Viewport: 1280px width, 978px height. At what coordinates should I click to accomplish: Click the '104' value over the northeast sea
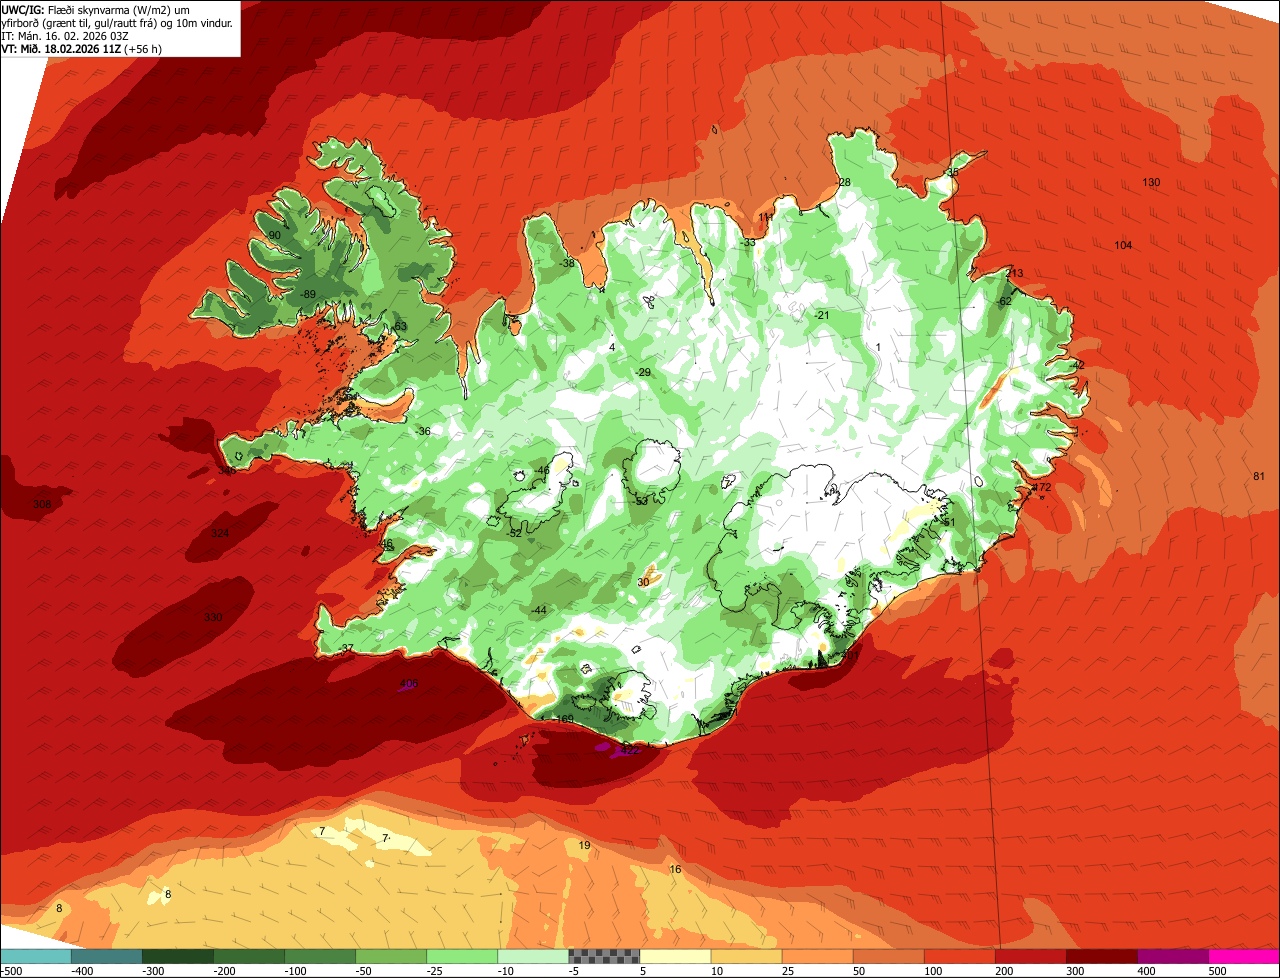(x=1123, y=245)
